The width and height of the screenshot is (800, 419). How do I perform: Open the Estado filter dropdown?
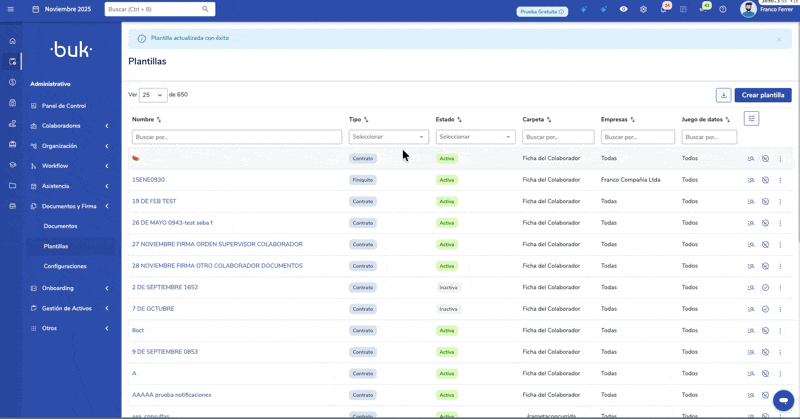(475, 137)
